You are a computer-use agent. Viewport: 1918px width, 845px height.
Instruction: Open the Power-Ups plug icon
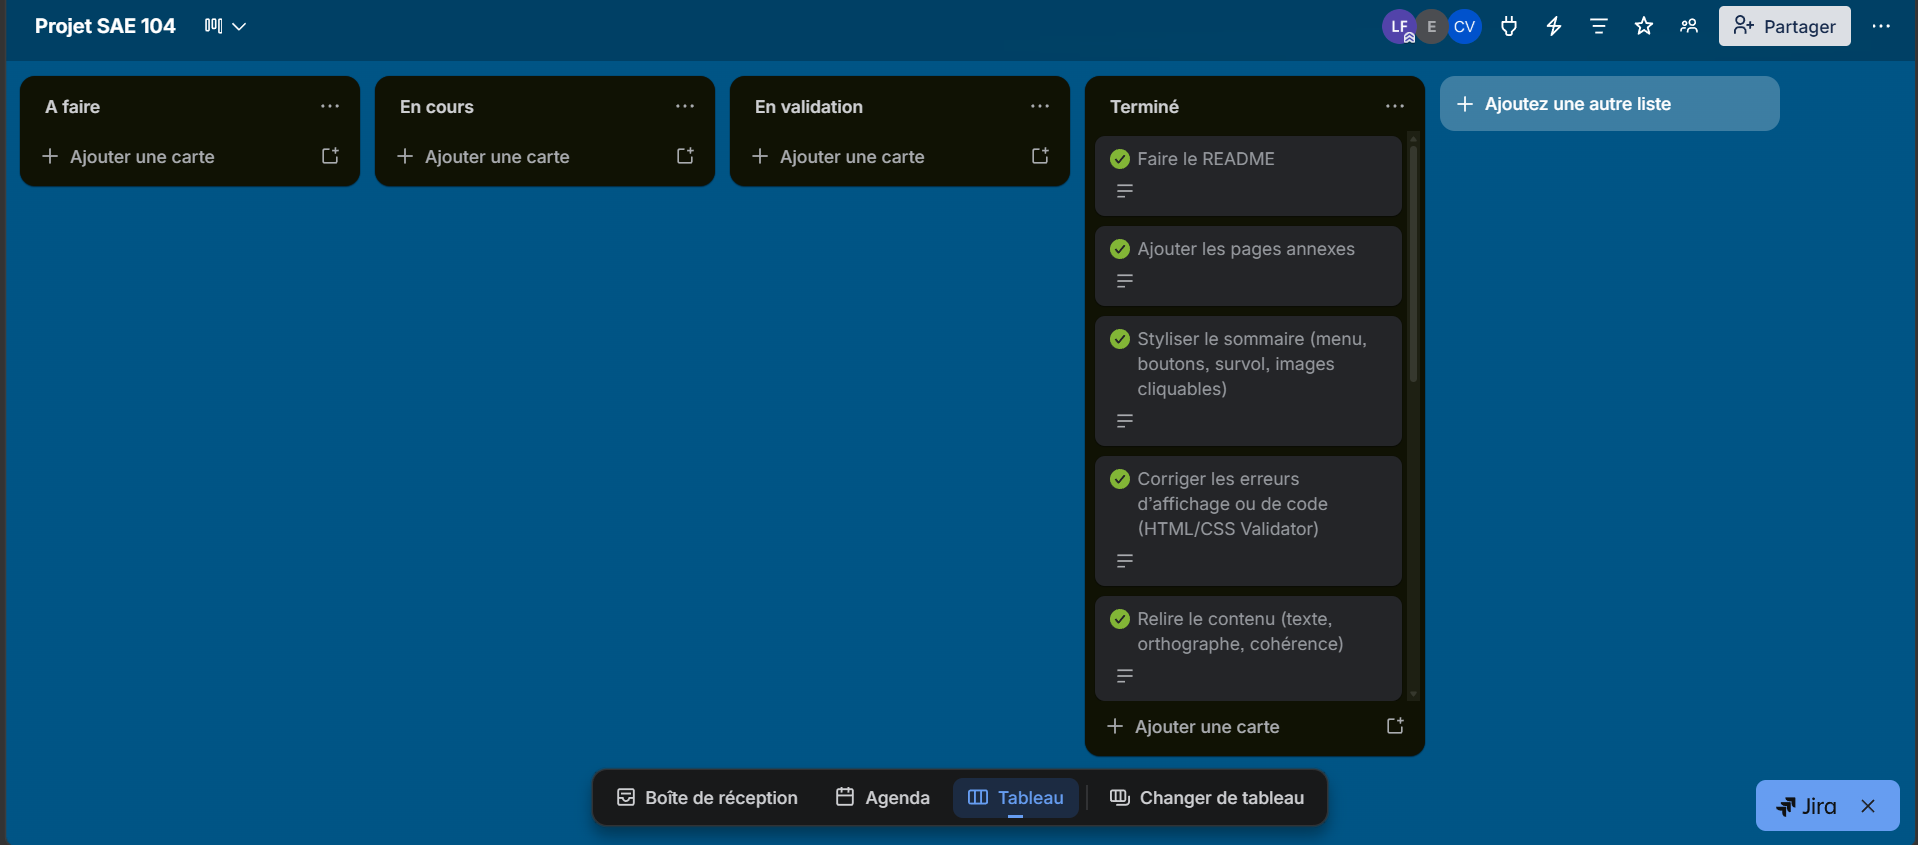point(1509,27)
